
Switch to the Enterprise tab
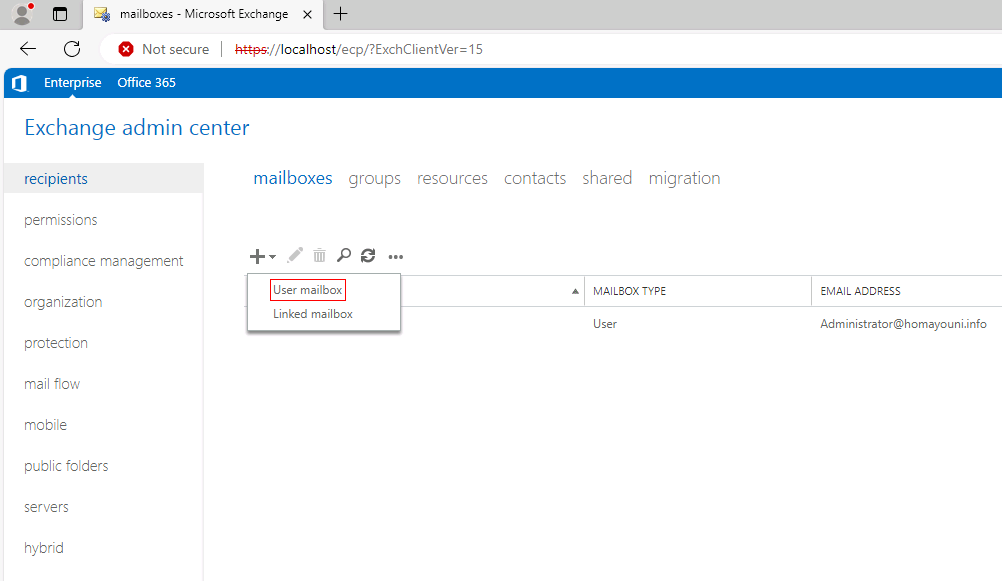72,82
